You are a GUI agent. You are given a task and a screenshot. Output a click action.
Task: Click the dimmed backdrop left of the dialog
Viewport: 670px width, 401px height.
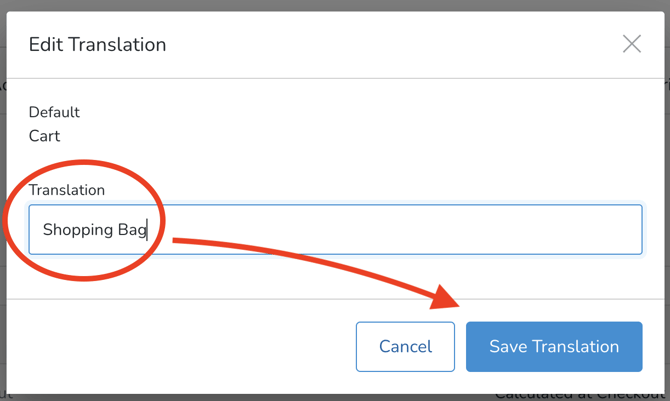(x=3, y=200)
